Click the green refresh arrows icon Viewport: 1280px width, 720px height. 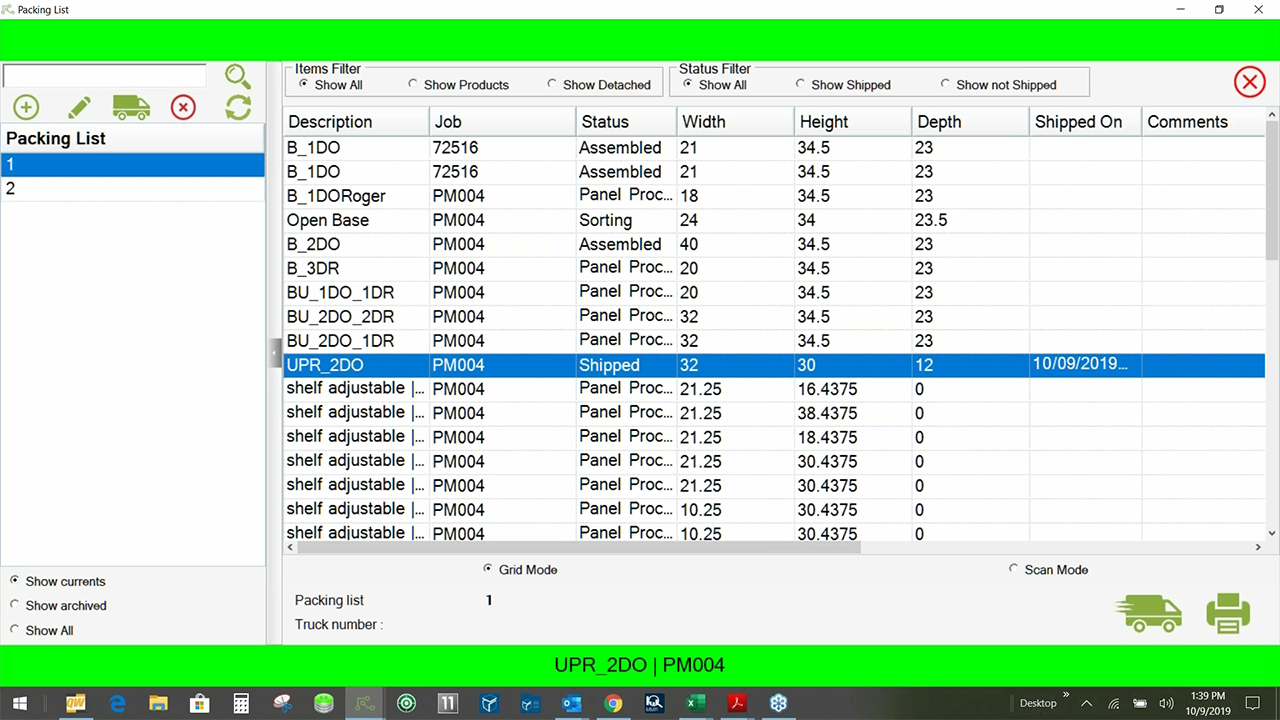[238, 108]
